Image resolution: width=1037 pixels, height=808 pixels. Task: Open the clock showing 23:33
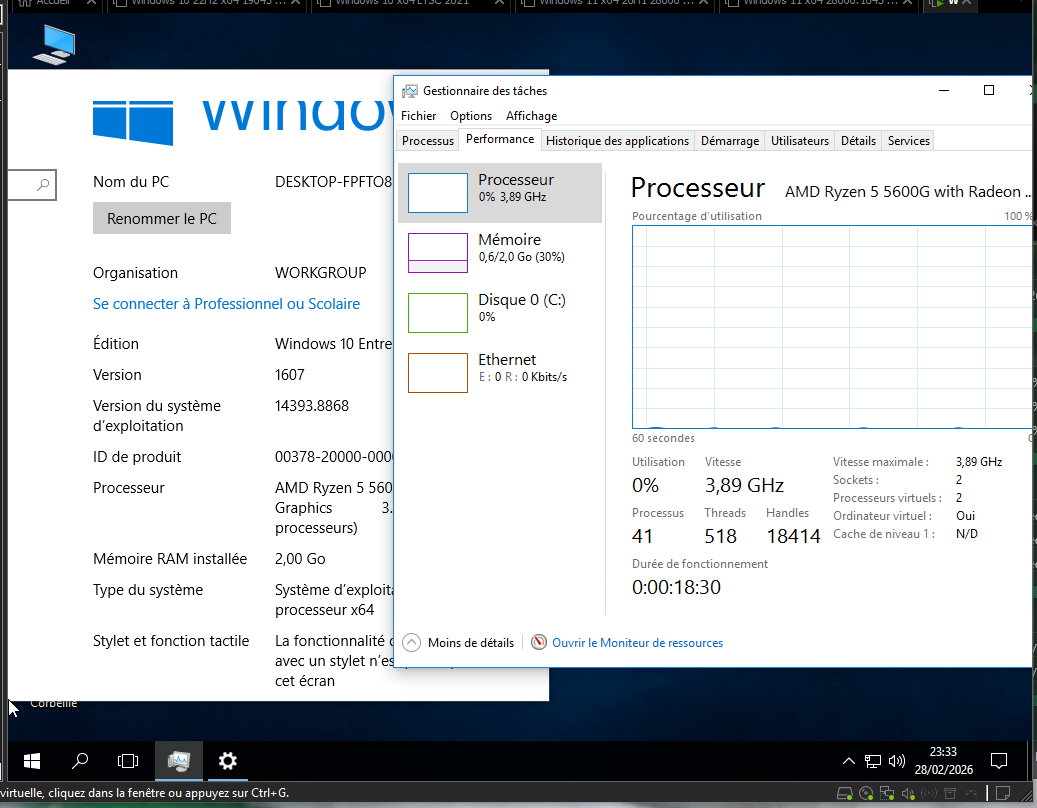click(x=944, y=760)
